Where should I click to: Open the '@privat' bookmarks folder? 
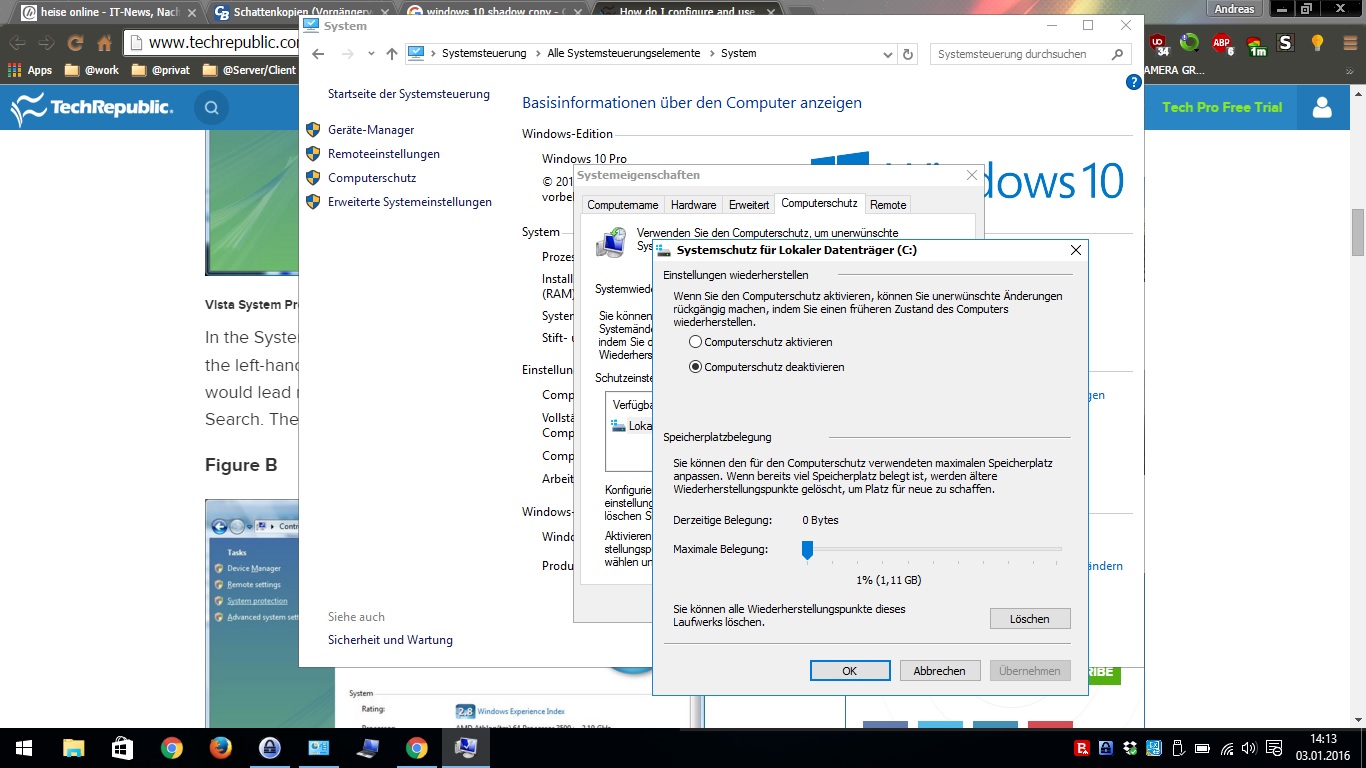(161, 71)
